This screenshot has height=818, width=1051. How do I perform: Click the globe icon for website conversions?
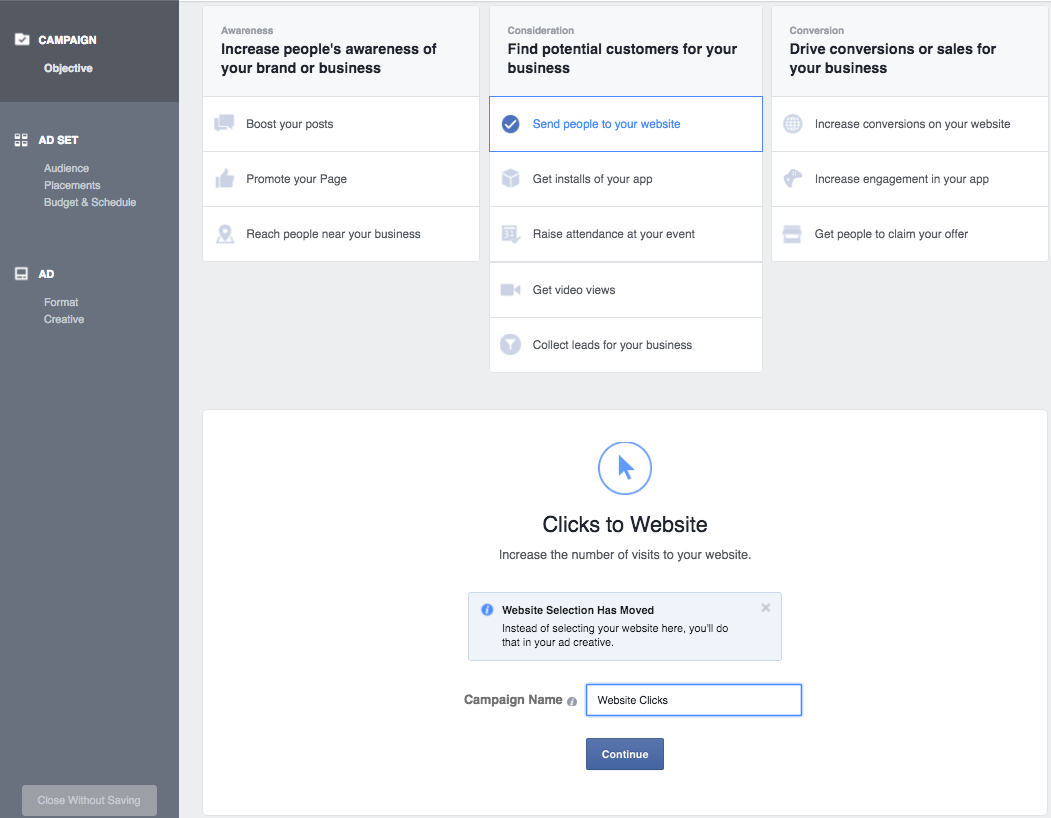[x=793, y=124]
